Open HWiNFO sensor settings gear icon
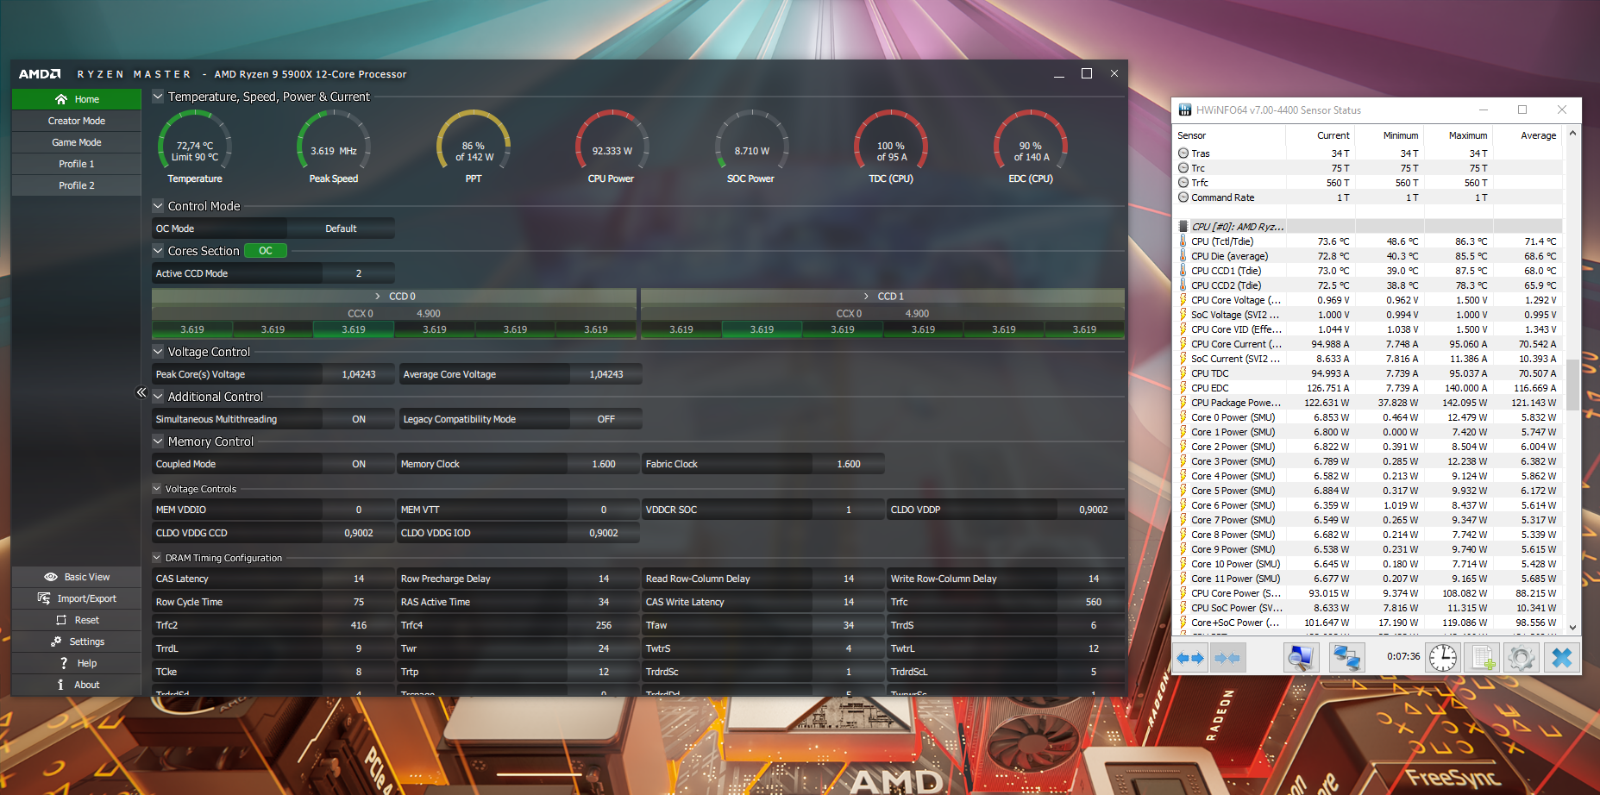 click(x=1521, y=657)
